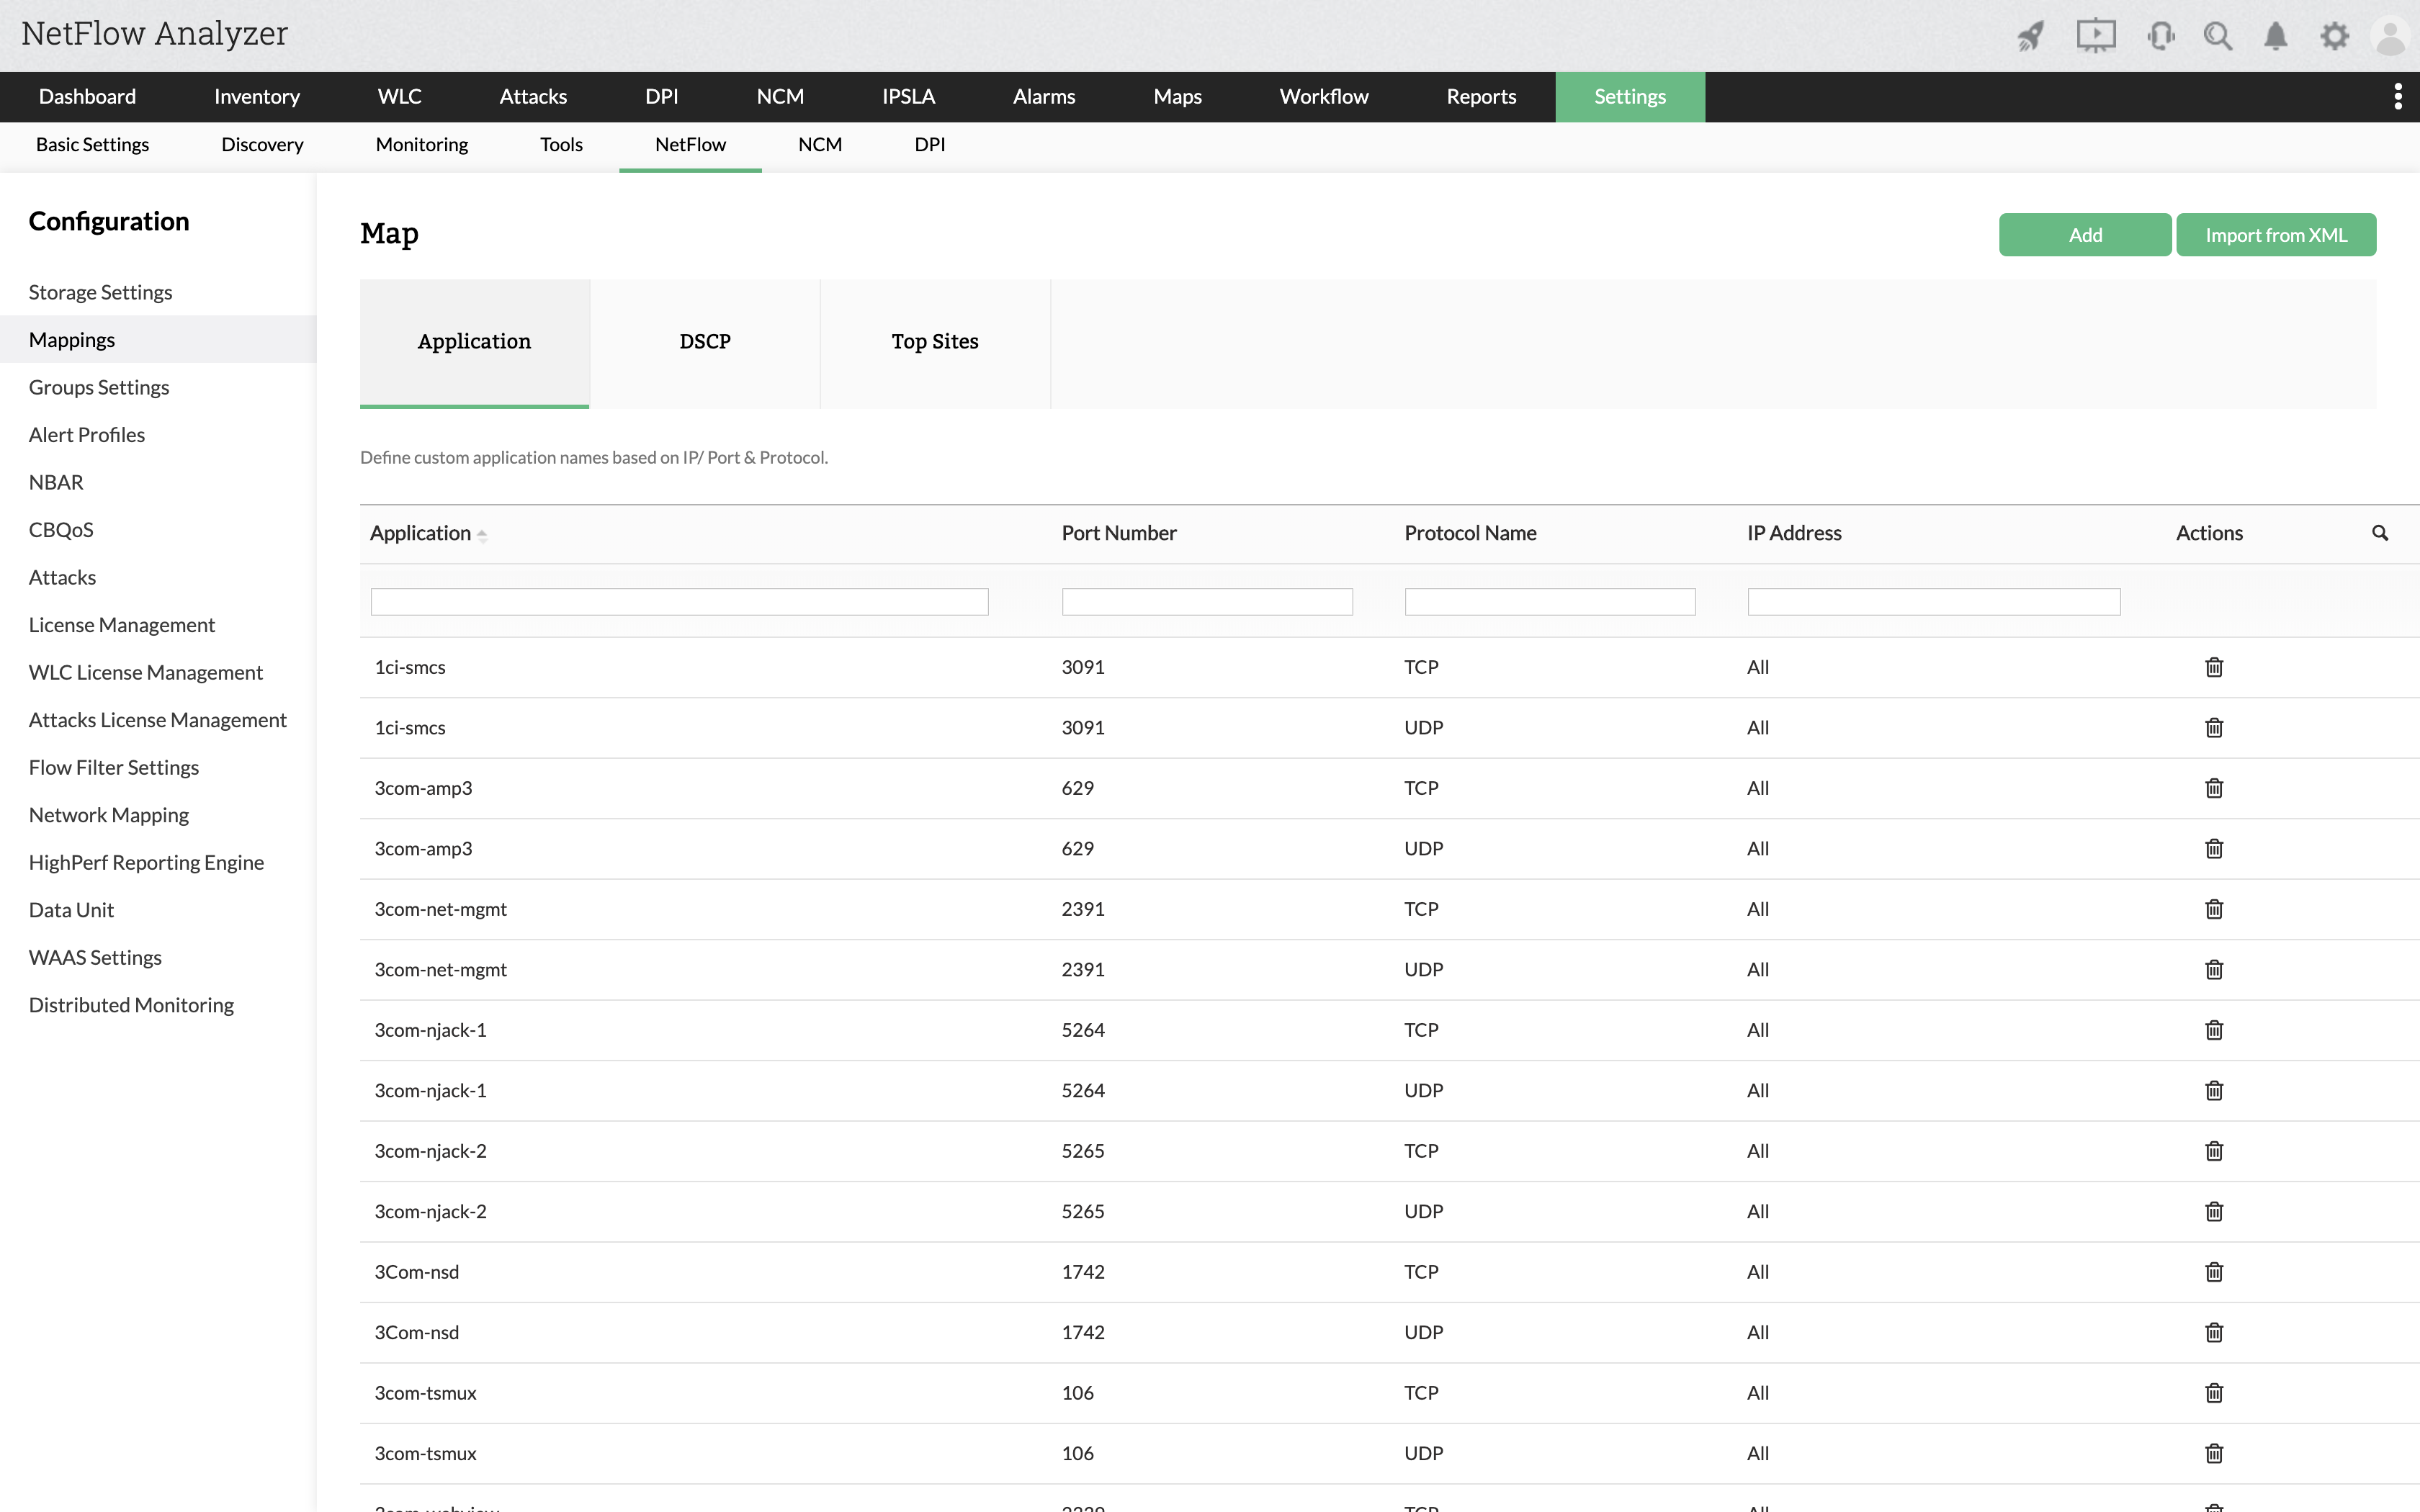Open the global search magnifier icon
Screen dimensions: 2420x1512
(2218, 35)
